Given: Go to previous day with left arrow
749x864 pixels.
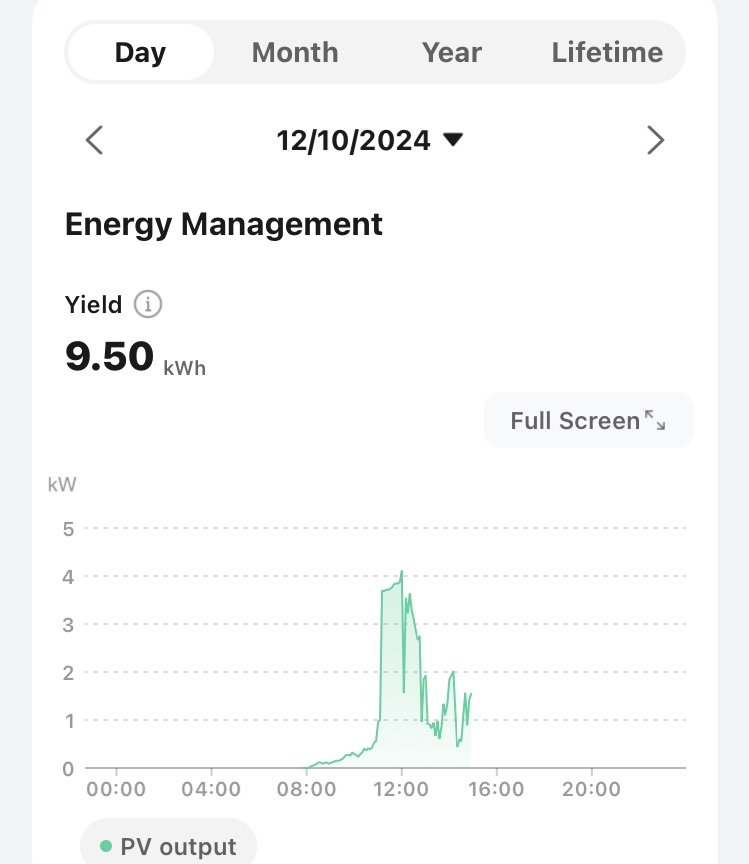Looking at the screenshot, I should tap(94, 140).
